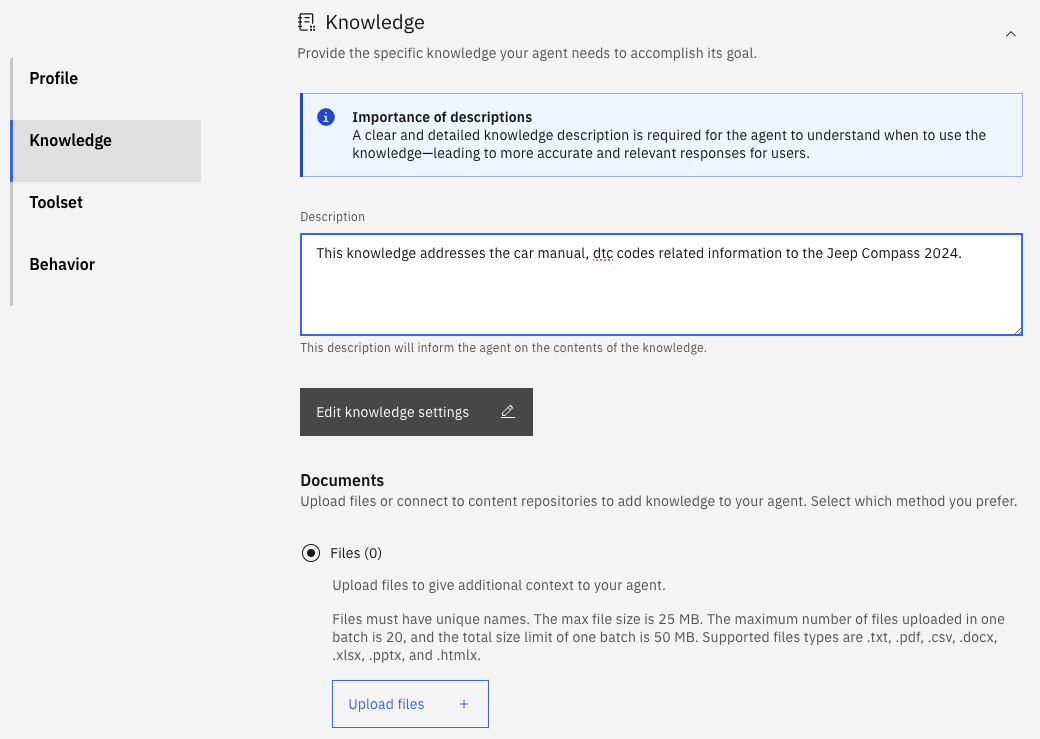The height and width of the screenshot is (739, 1040).
Task: Click the pencil icon on Edit knowledge settings
Action: coord(507,412)
